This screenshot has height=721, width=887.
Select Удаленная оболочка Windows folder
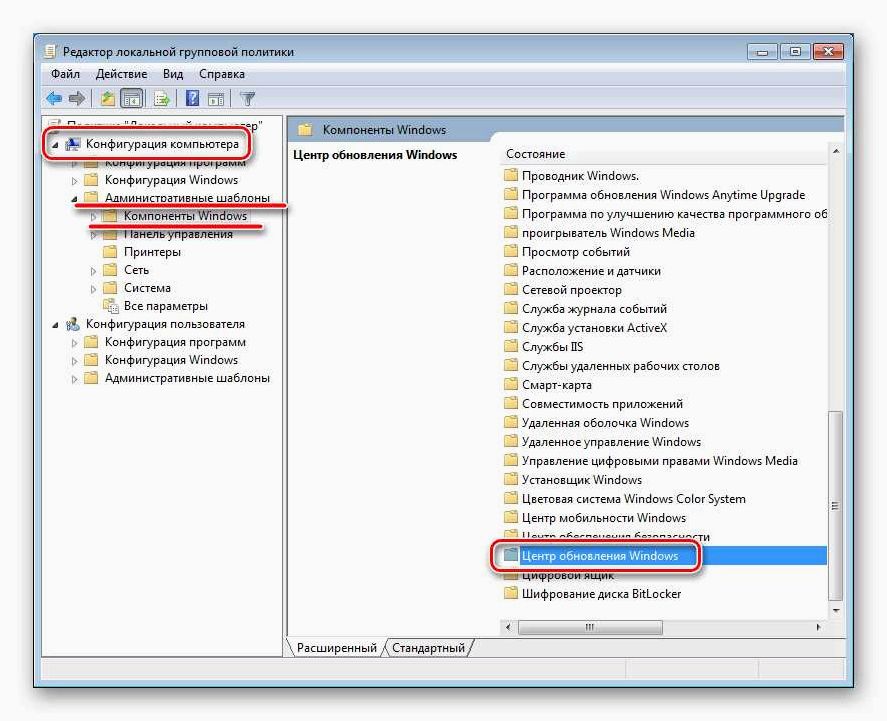[605, 423]
